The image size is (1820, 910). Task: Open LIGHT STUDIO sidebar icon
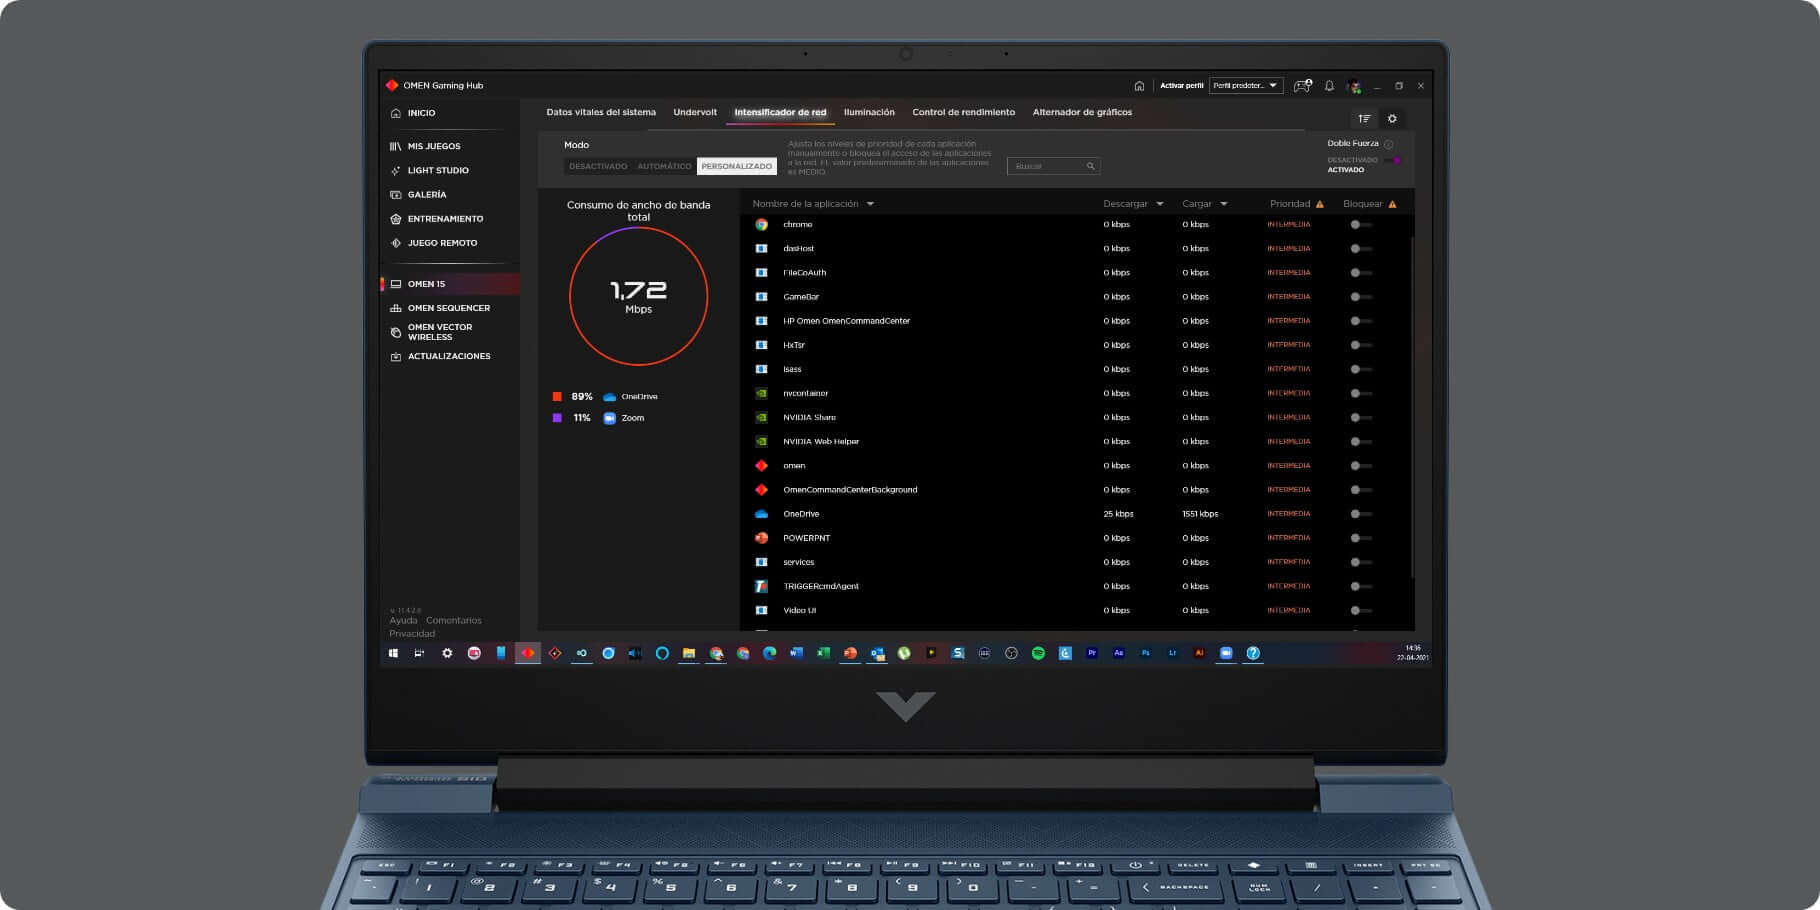click(396, 171)
